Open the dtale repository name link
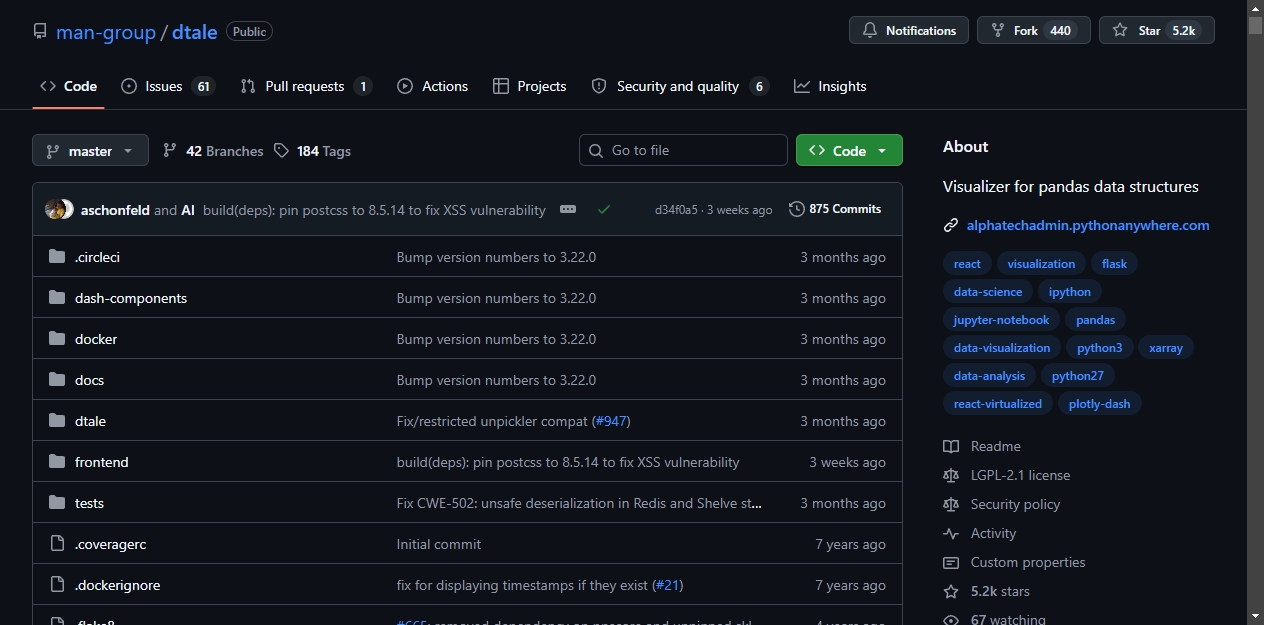 (x=195, y=32)
